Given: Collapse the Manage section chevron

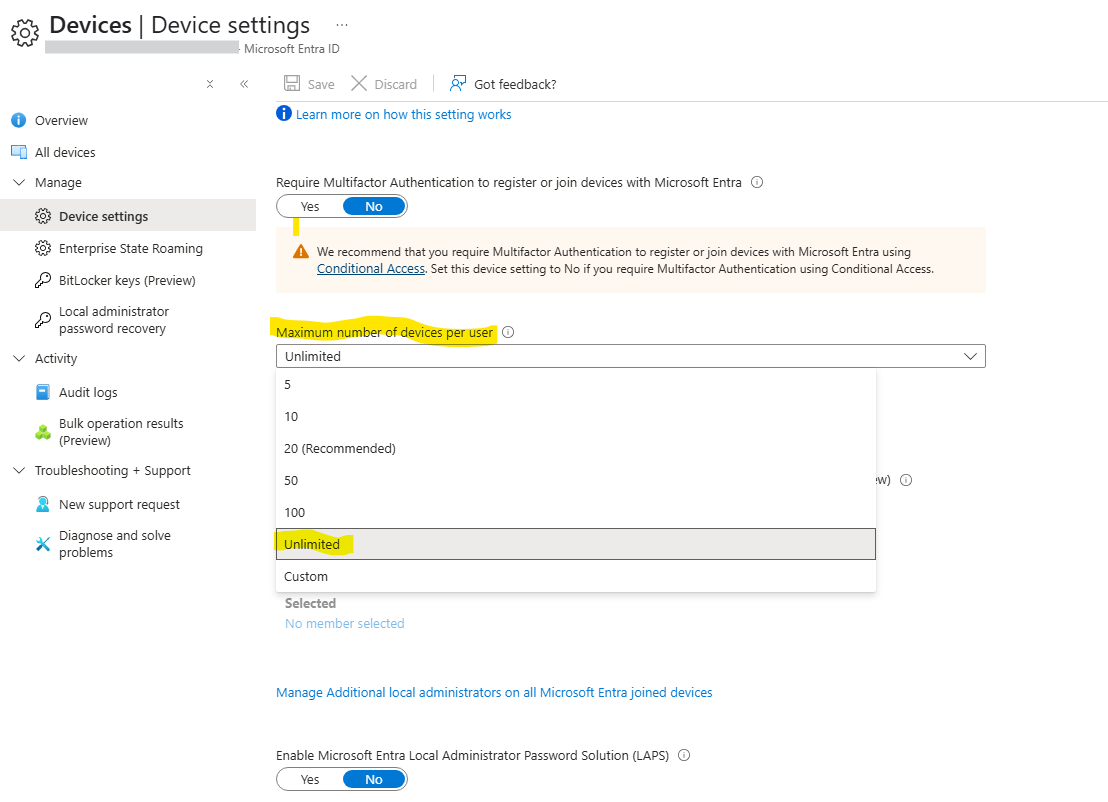Looking at the screenshot, I should (x=19, y=182).
